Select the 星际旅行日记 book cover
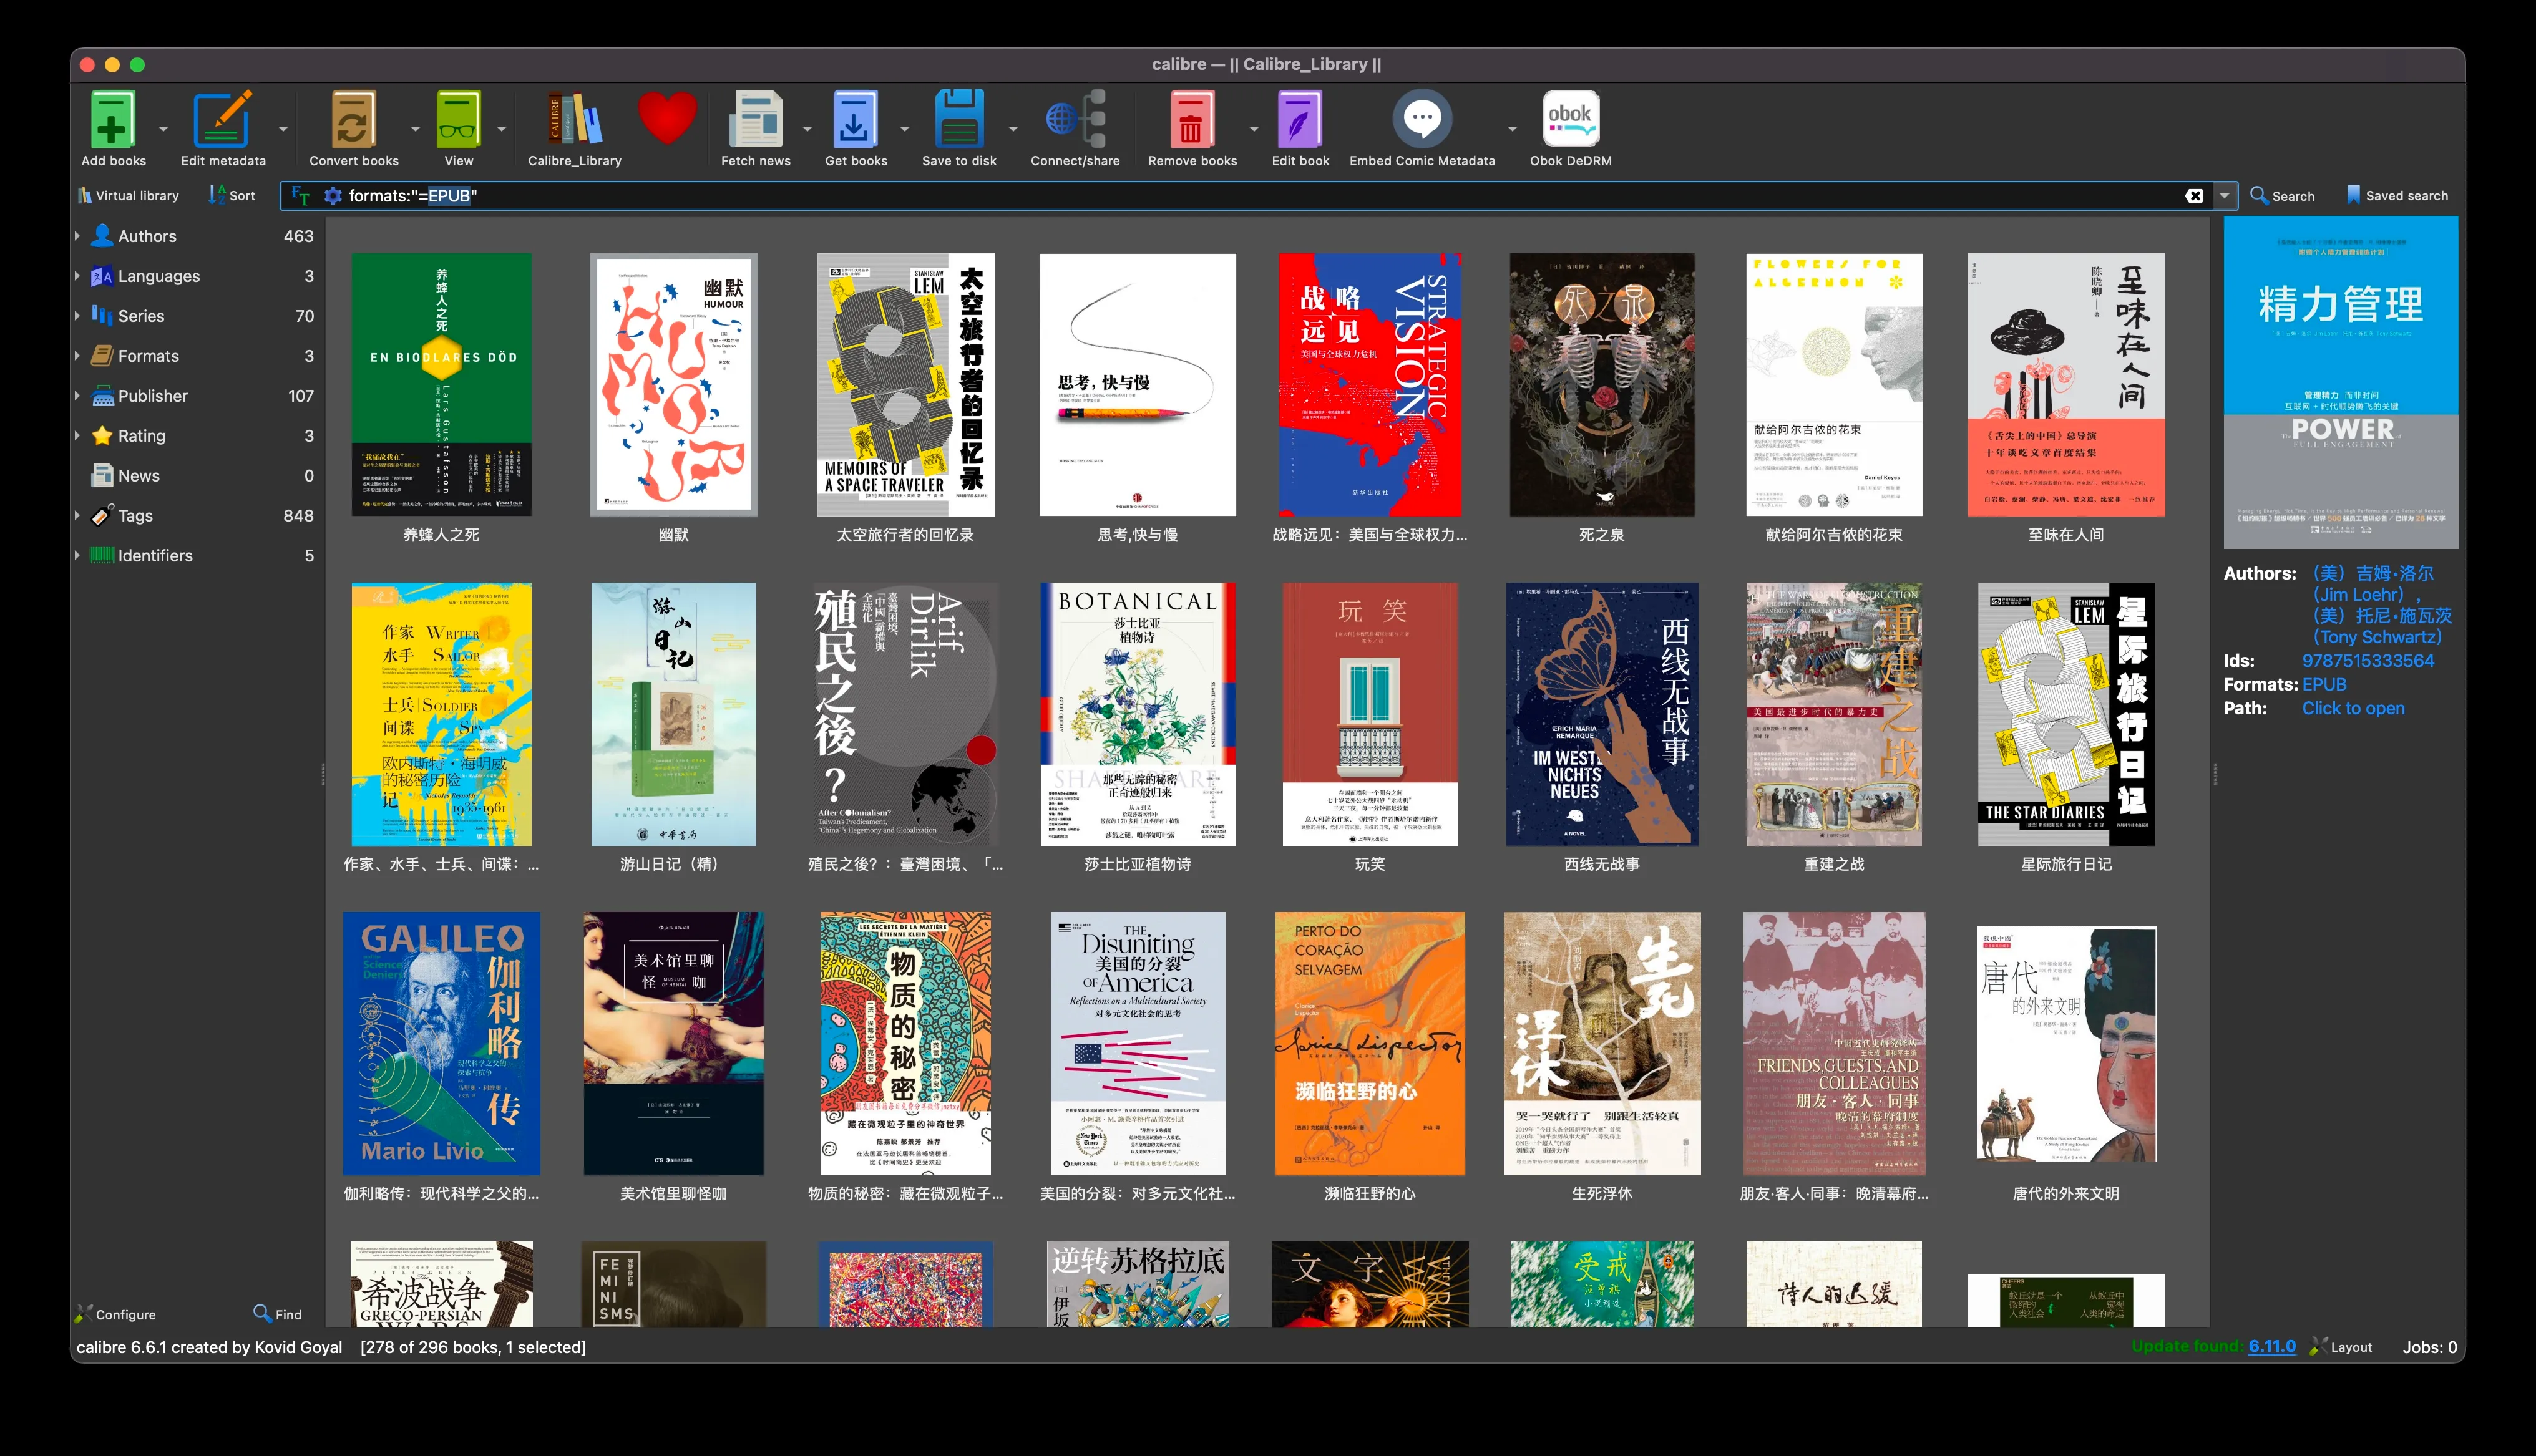The image size is (2536, 1456). point(2066,714)
